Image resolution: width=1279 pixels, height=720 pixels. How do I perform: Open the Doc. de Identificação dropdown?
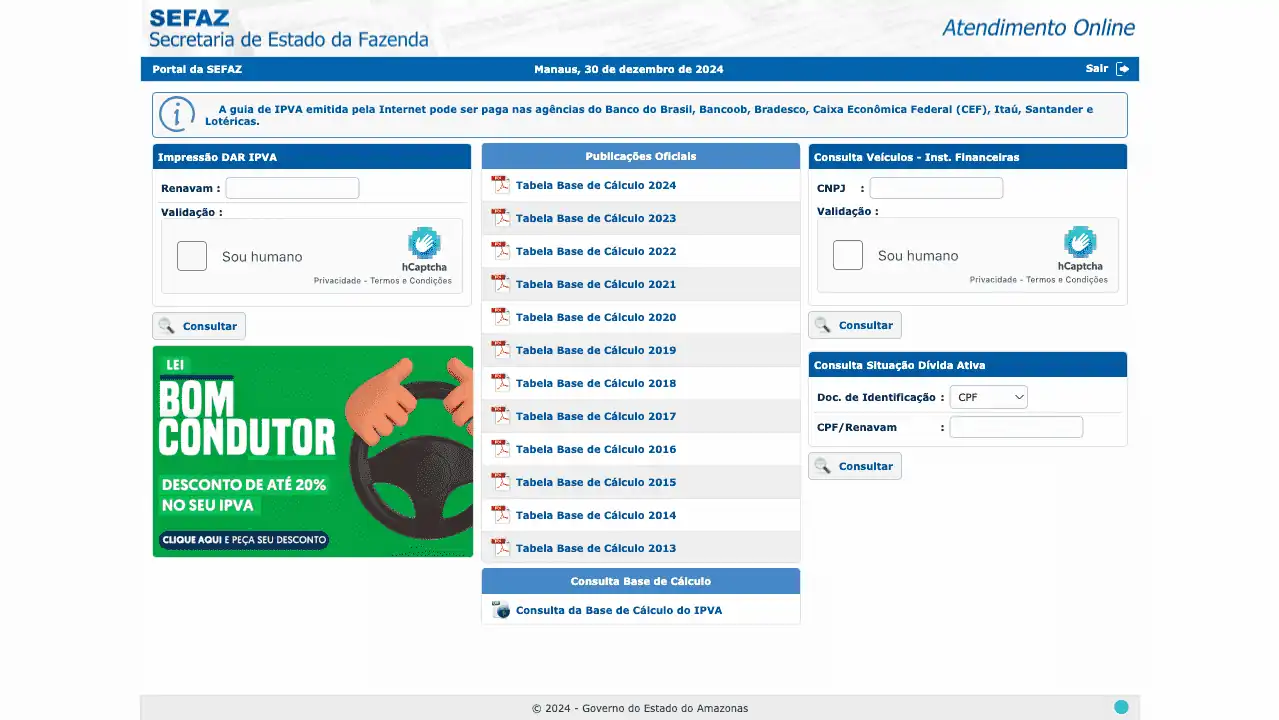click(x=988, y=397)
